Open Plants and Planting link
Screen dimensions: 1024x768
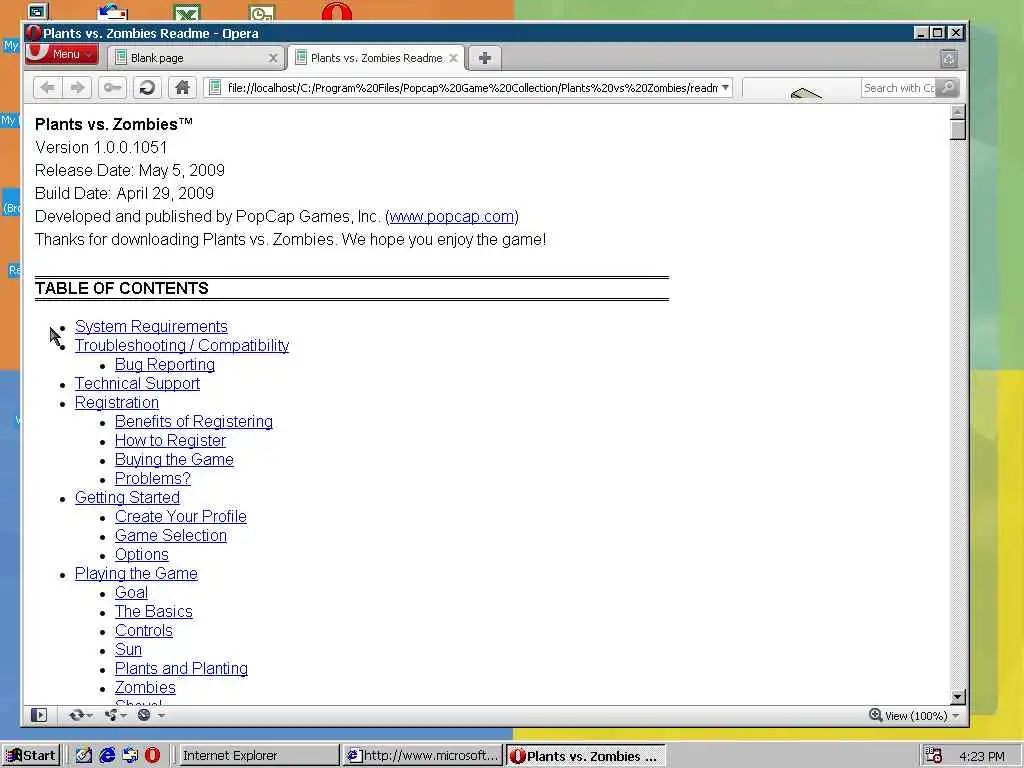[x=182, y=668]
